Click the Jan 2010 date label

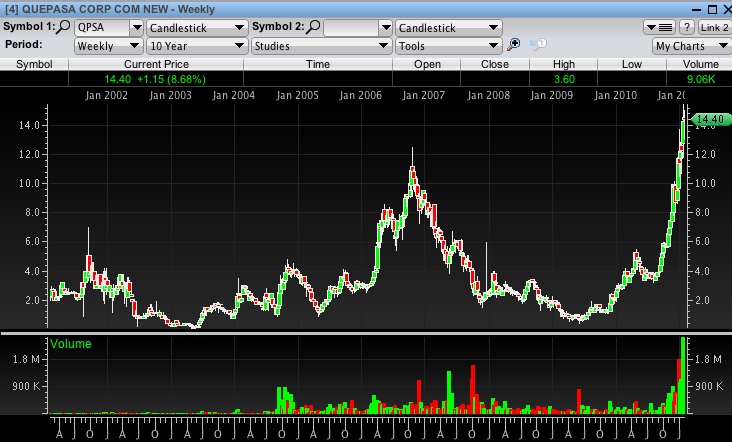click(x=615, y=95)
